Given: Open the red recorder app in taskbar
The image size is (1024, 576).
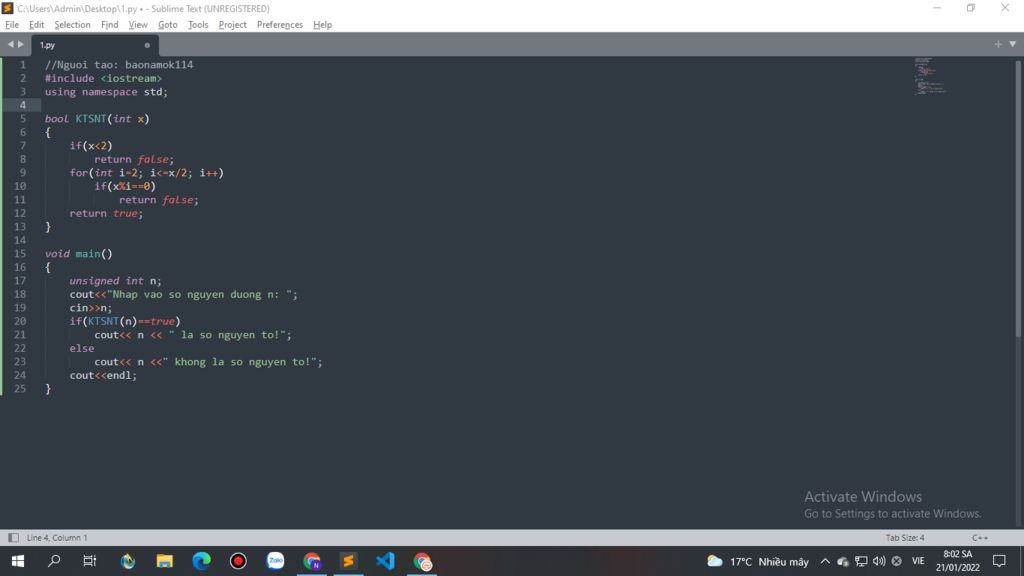Looking at the screenshot, I should tap(238, 561).
